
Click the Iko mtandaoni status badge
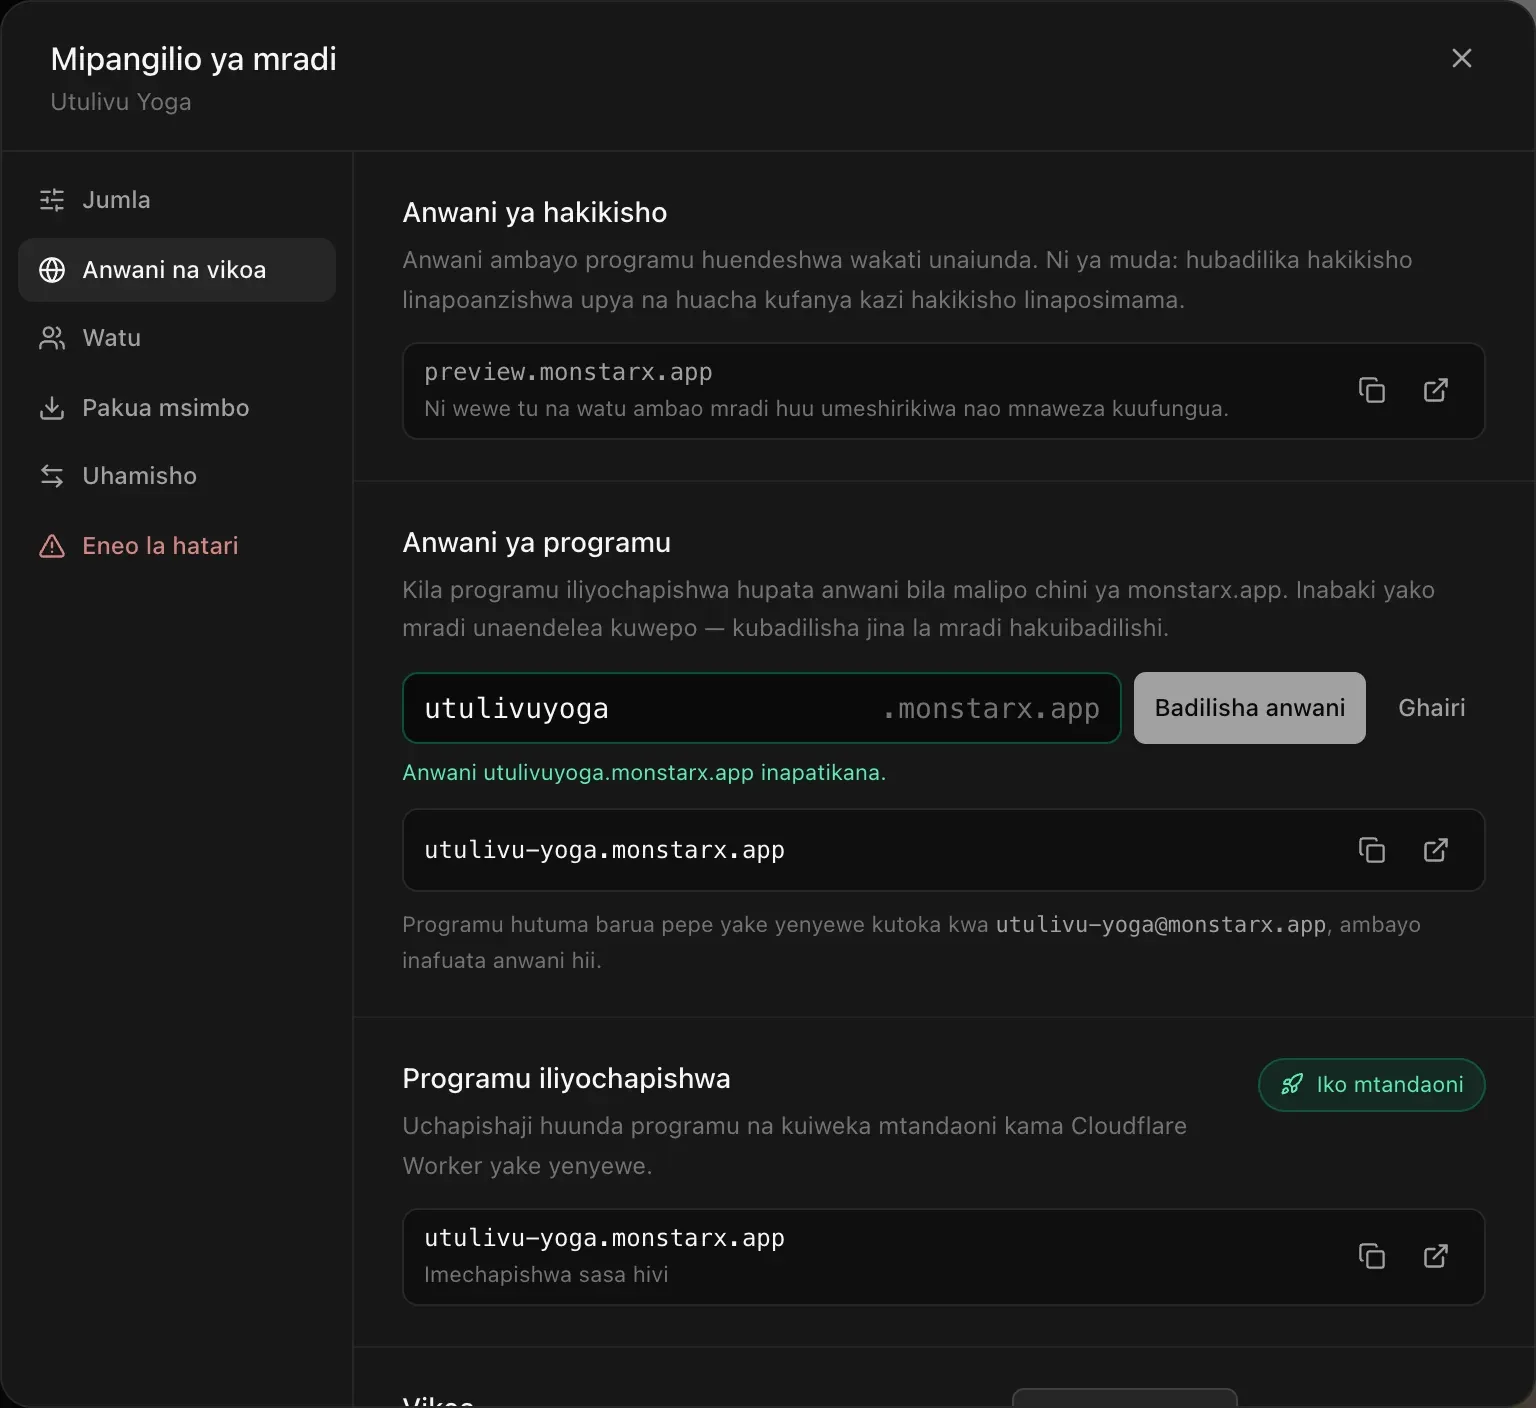point(1372,1085)
